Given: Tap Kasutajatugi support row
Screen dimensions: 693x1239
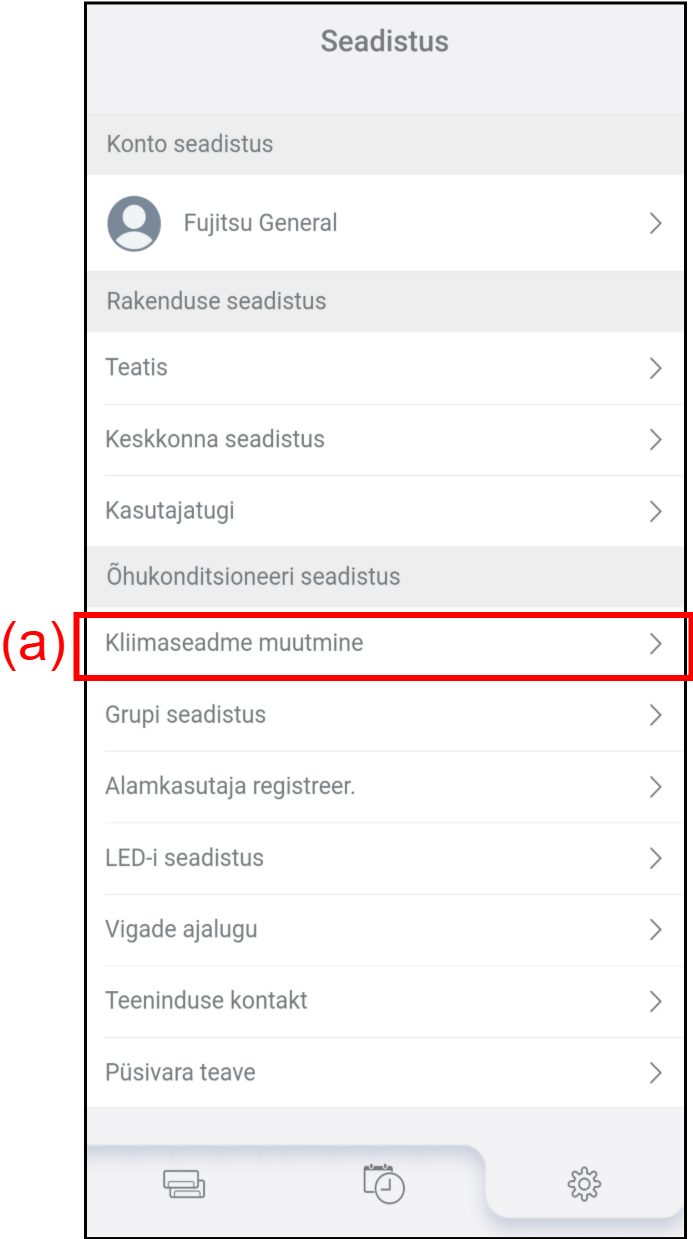Looking at the screenshot, I should coord(170,511).
